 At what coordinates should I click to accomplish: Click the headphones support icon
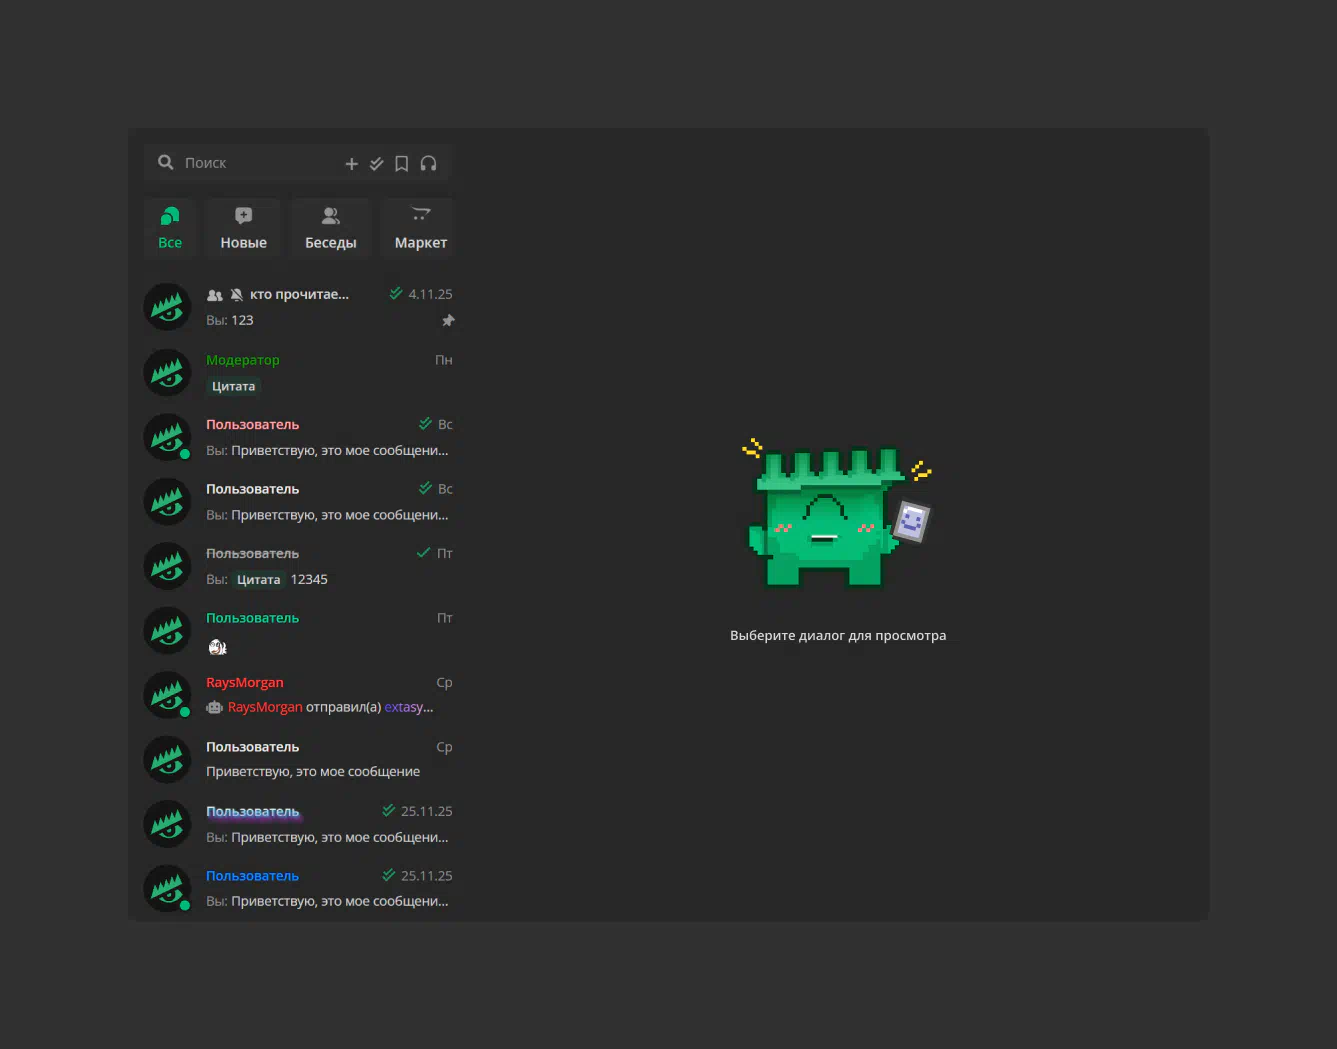tap(428, 164)
